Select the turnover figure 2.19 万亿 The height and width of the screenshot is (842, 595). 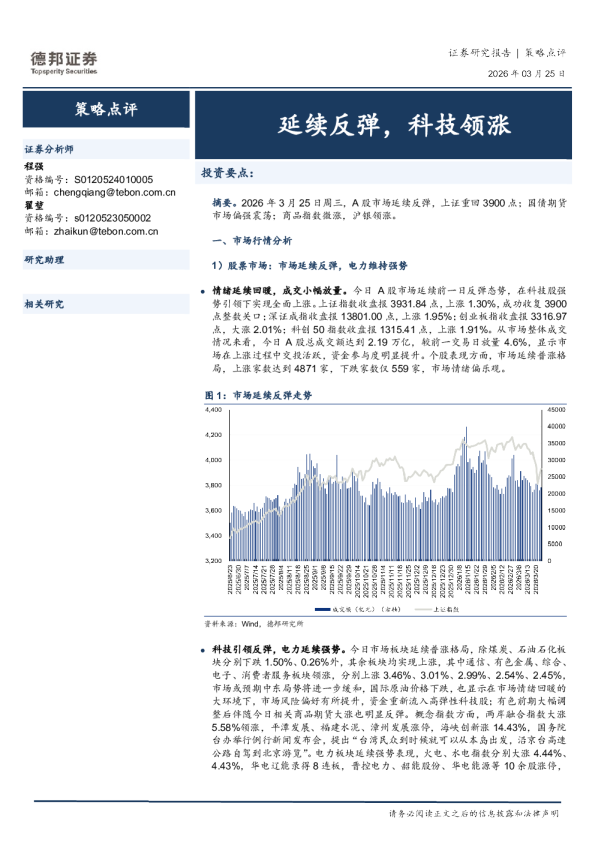click(389, 342)
